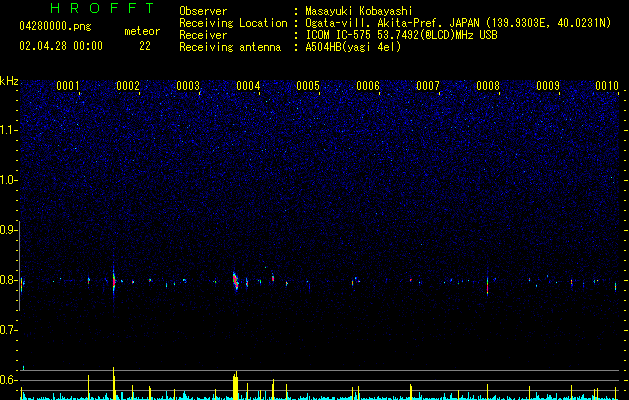Click the date stamp 02.04.28 00:00

(61, 46)
